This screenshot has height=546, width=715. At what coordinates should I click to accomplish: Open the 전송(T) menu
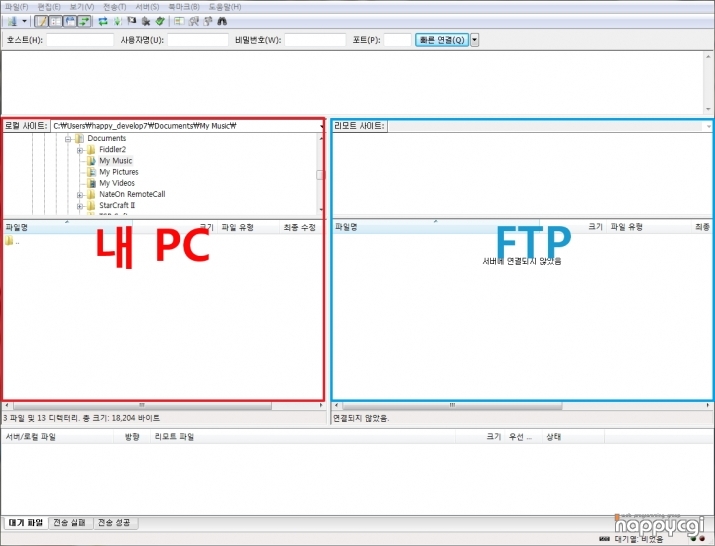[114, 7]
